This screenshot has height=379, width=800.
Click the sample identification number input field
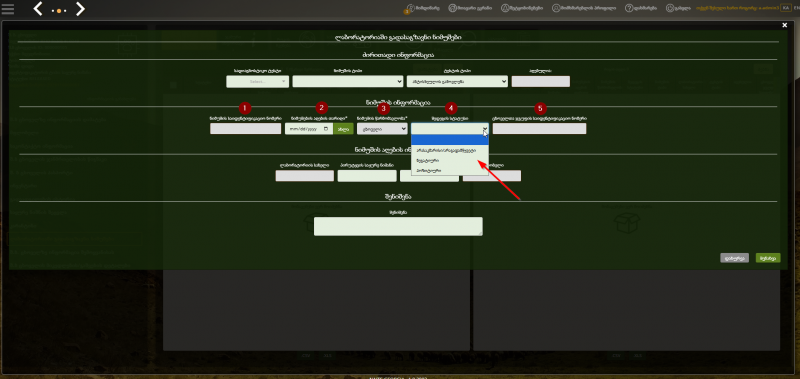pos(245,129)
